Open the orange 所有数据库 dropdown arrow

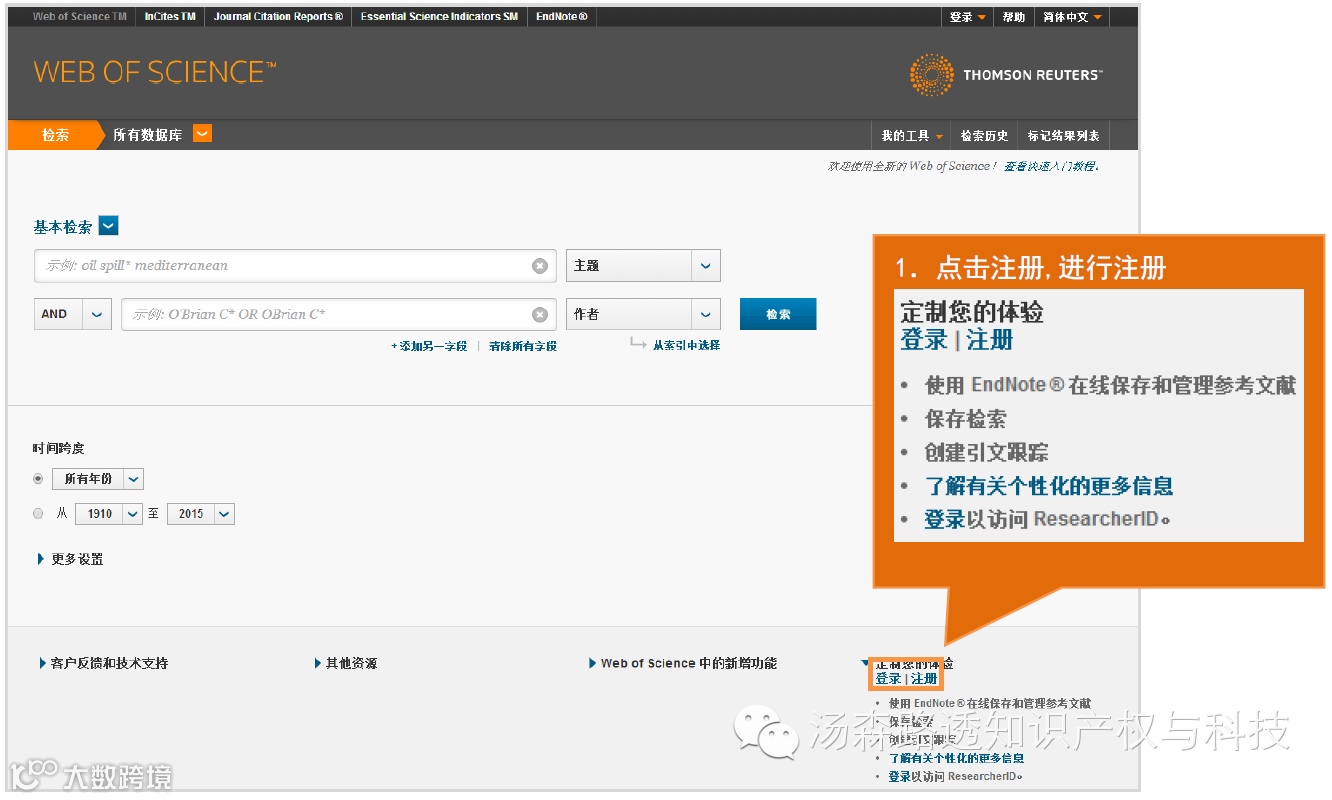(202, 134)
